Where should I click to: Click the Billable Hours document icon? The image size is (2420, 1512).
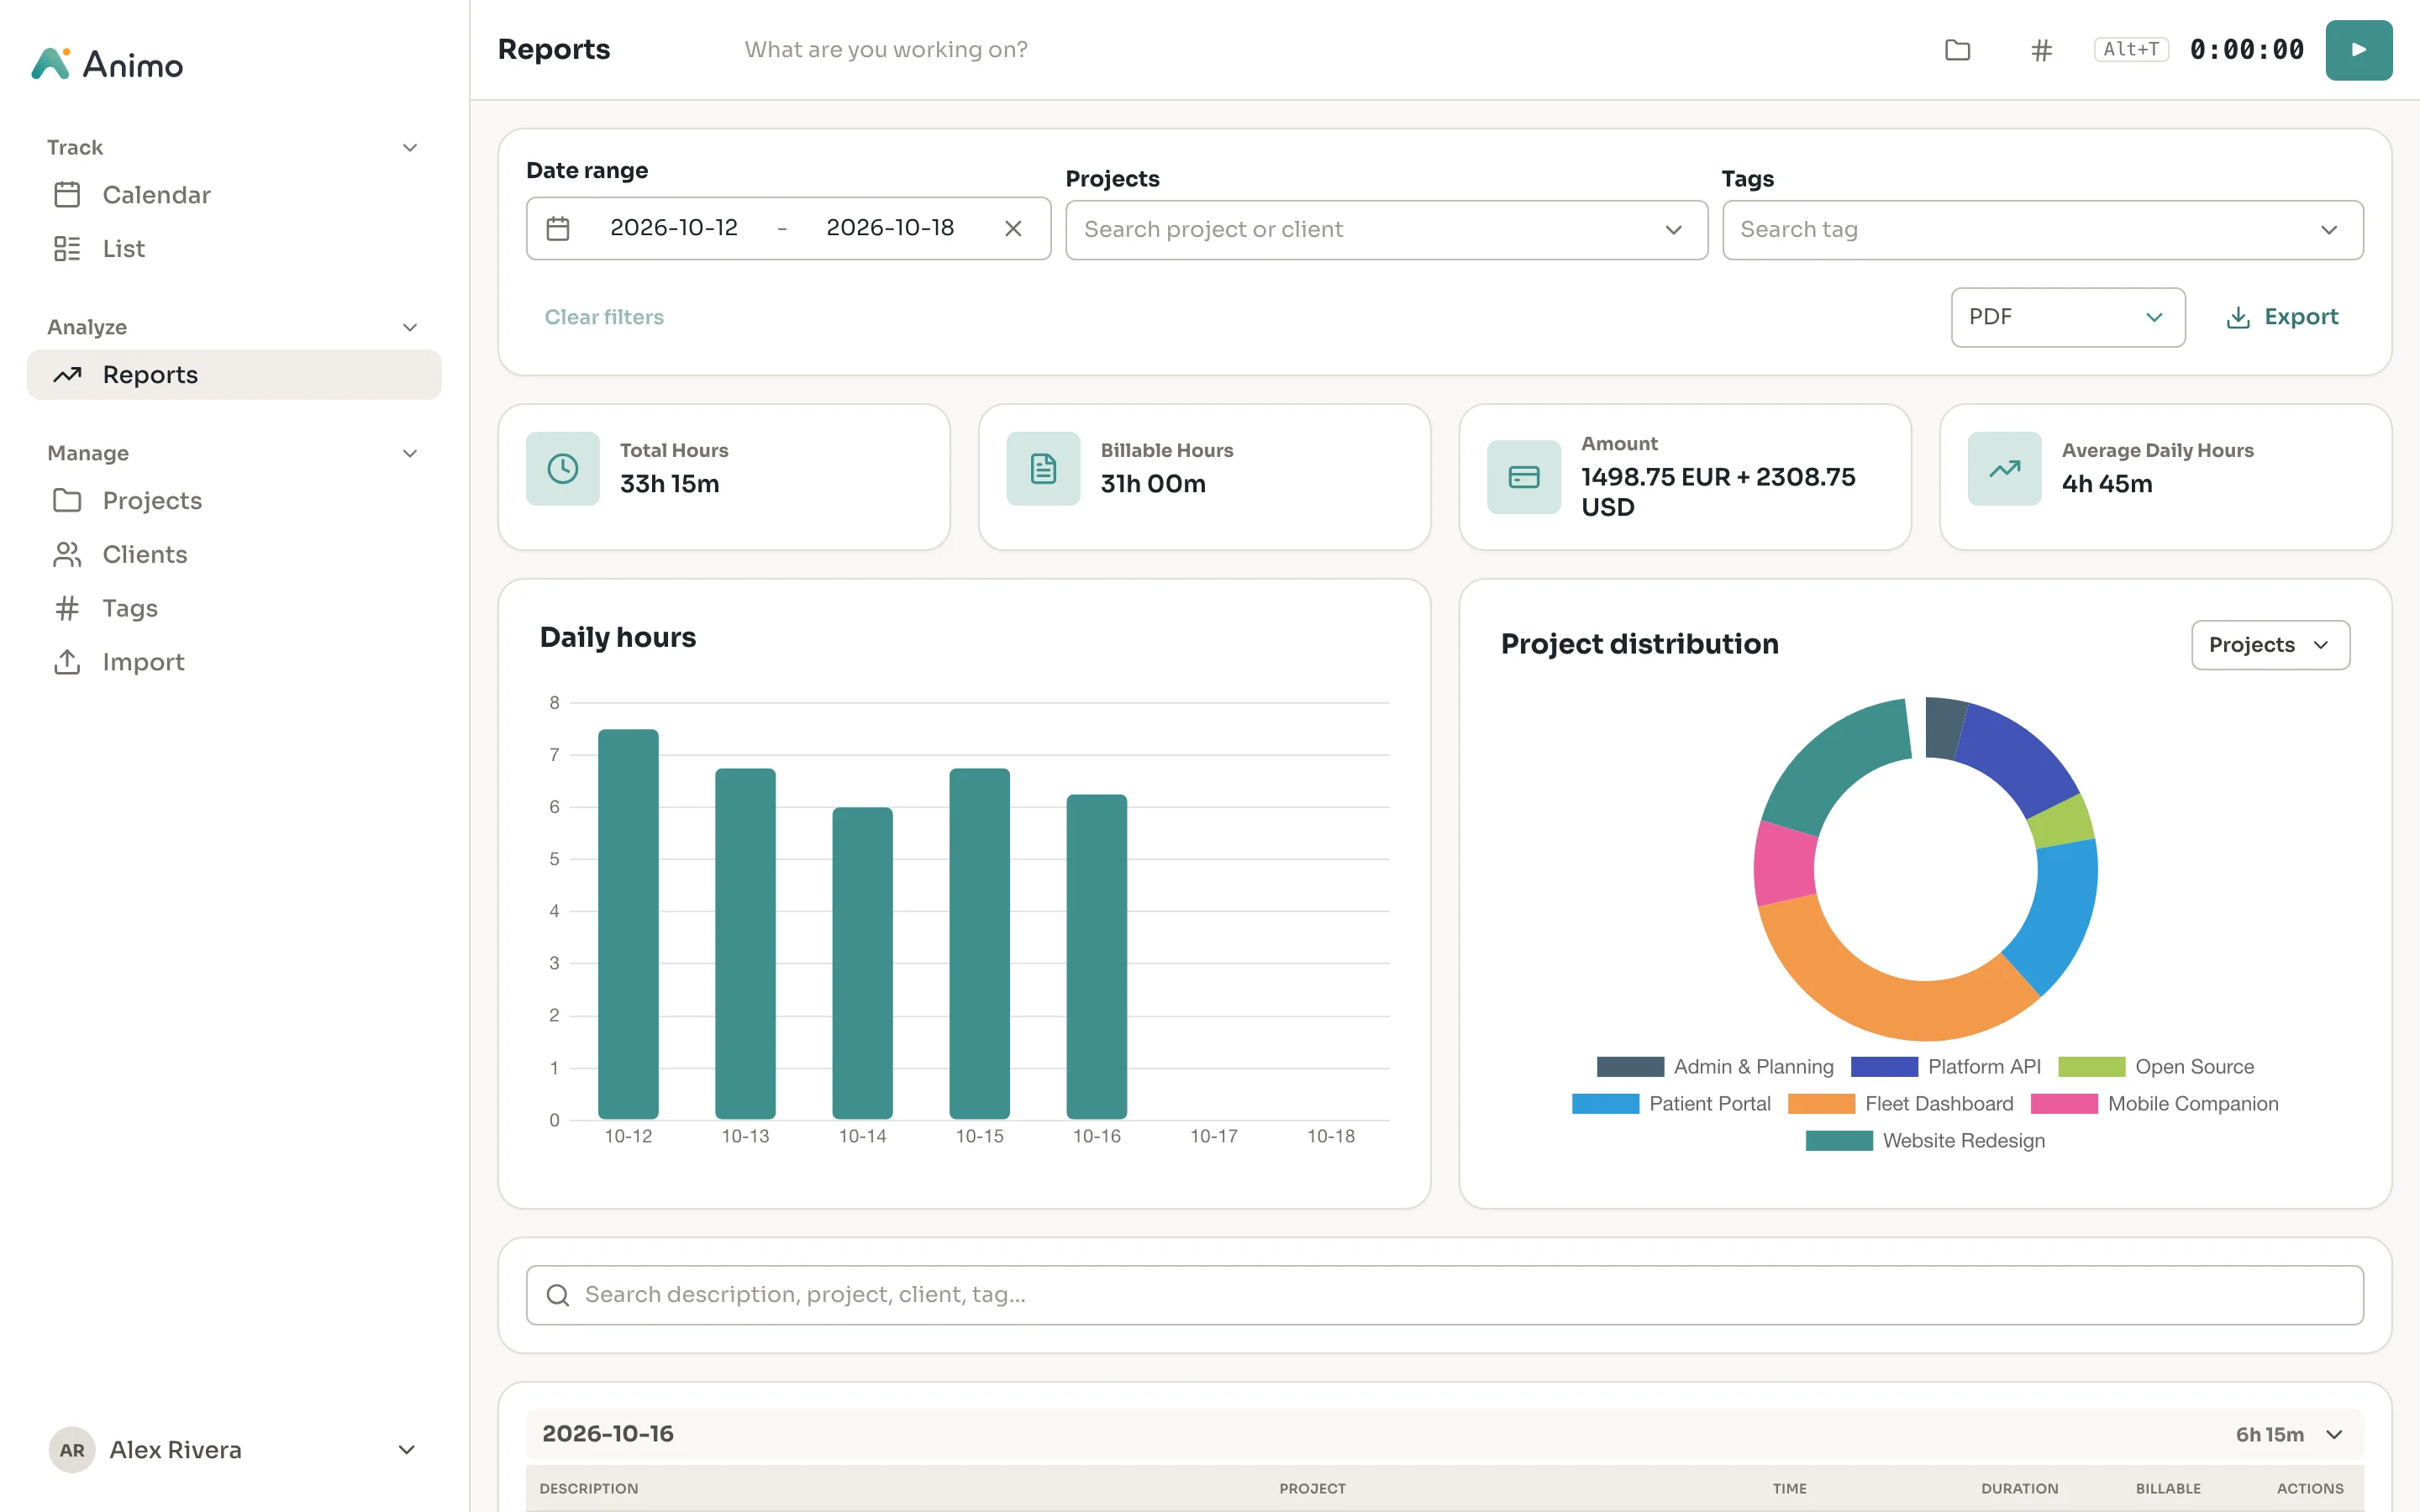coord(1043,469)
